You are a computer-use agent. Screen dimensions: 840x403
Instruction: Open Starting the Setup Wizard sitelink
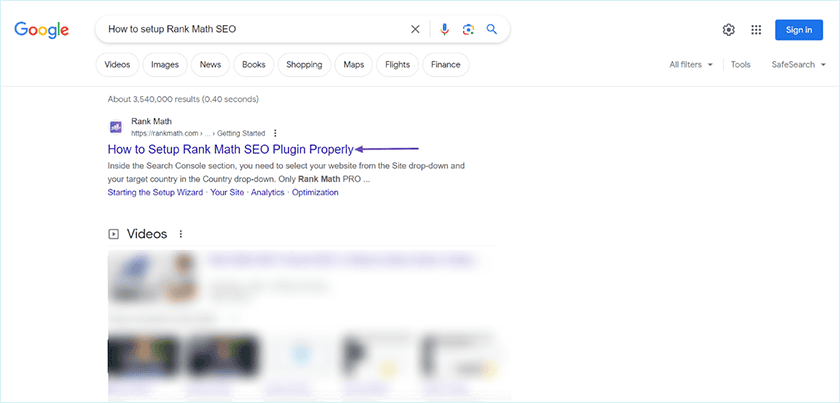155,192
